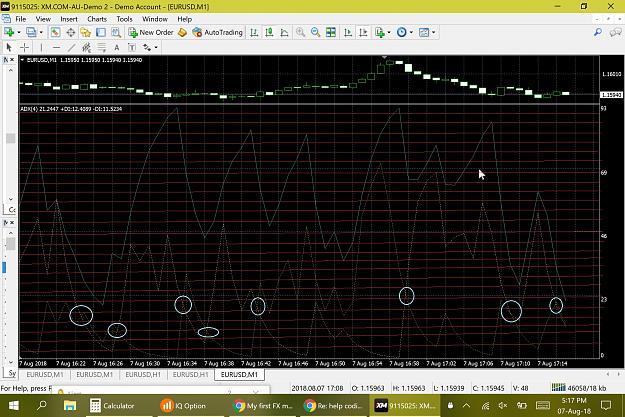Zoom out on the chart
The width and height of the screenshot is (625, 417).
coord(315,32)
